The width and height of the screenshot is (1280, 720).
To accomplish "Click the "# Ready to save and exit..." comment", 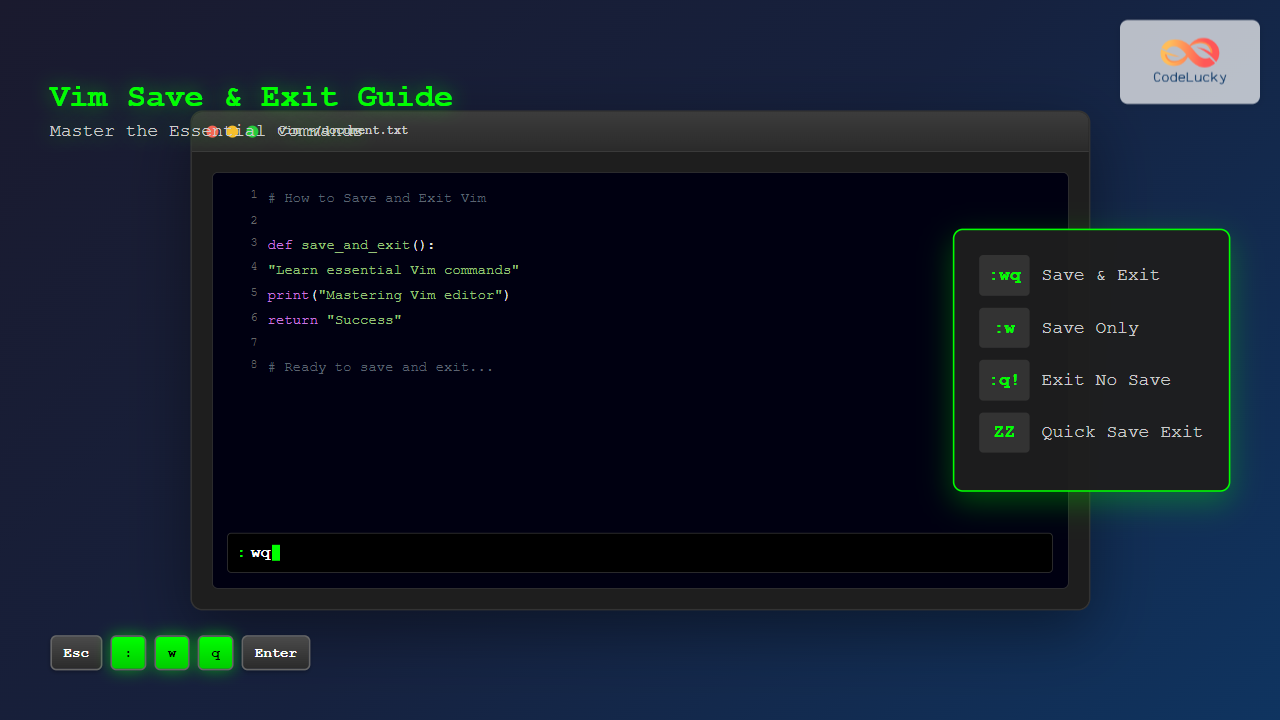I will click(380, 367).
